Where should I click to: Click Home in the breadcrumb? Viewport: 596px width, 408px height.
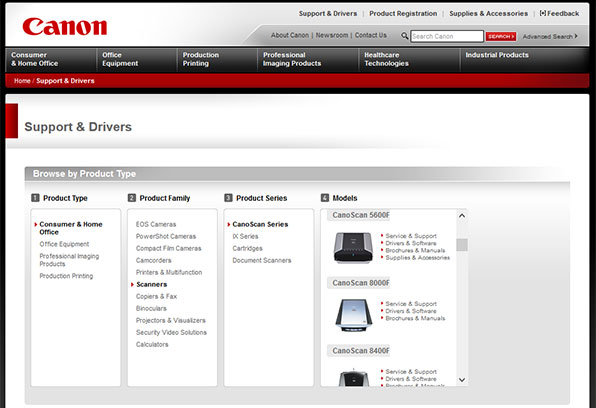pos(22,81)
